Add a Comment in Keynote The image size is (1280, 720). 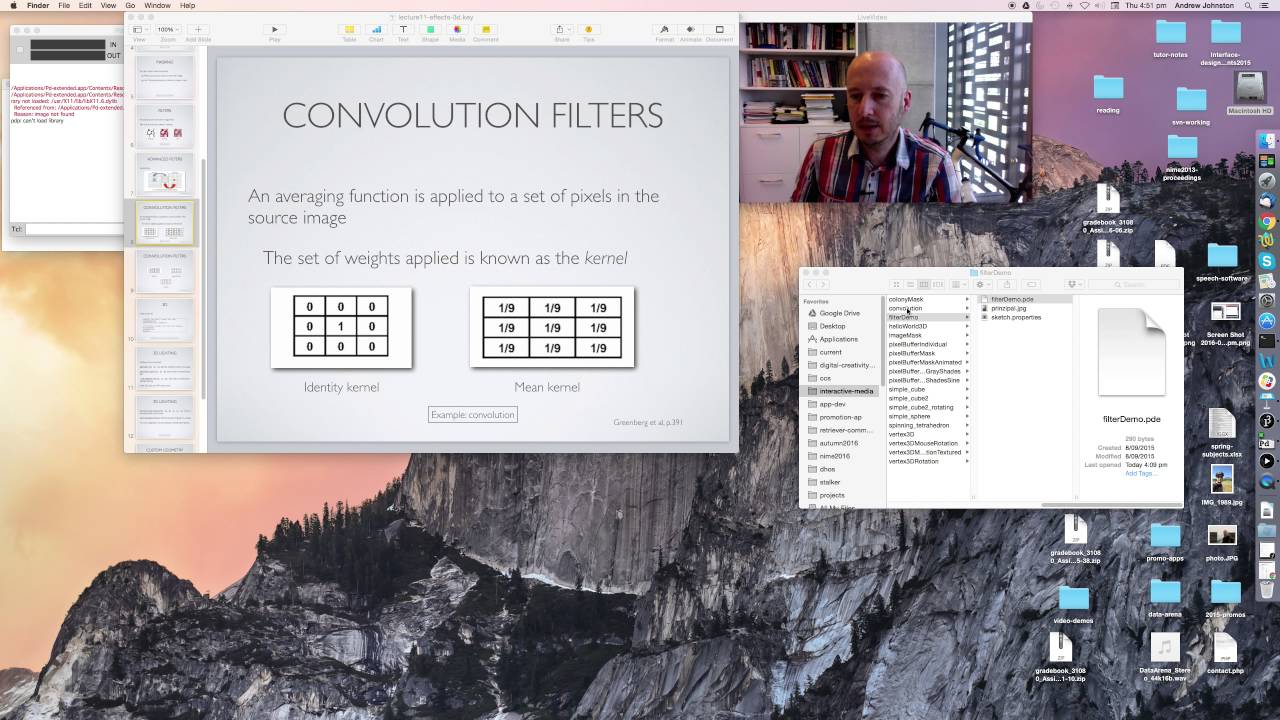pyautogui.click(x=485, y=32)
